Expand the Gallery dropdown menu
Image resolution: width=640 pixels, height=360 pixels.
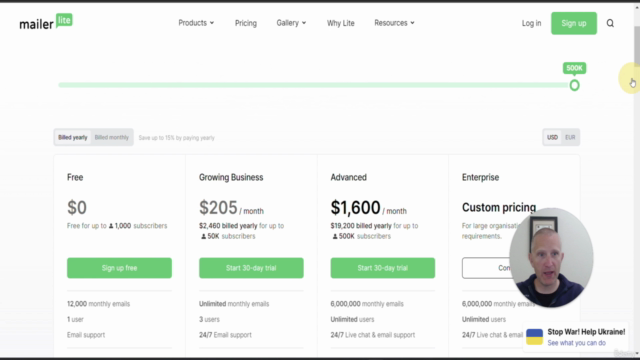point(291,23)
